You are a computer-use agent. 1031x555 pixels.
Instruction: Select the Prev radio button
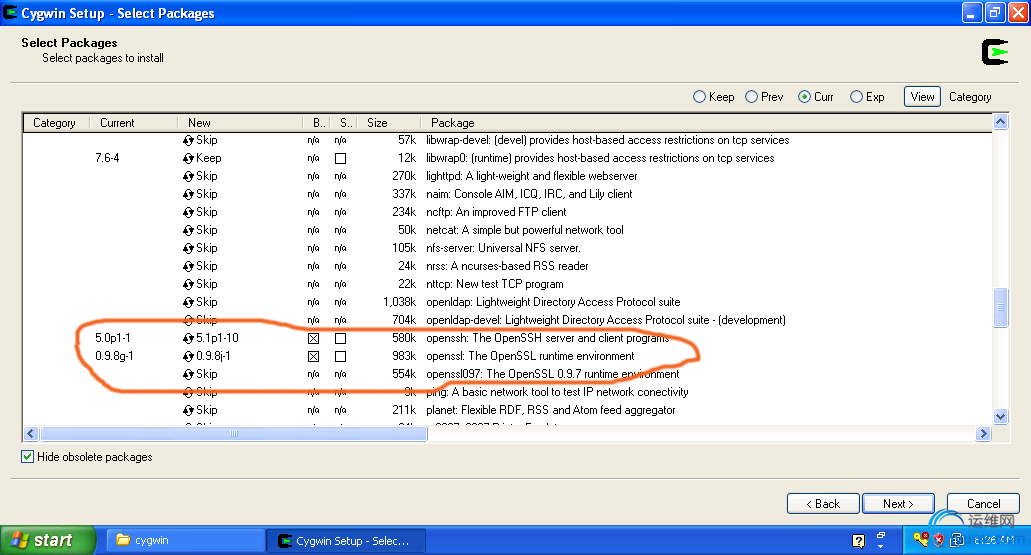[x=751, y=97]
